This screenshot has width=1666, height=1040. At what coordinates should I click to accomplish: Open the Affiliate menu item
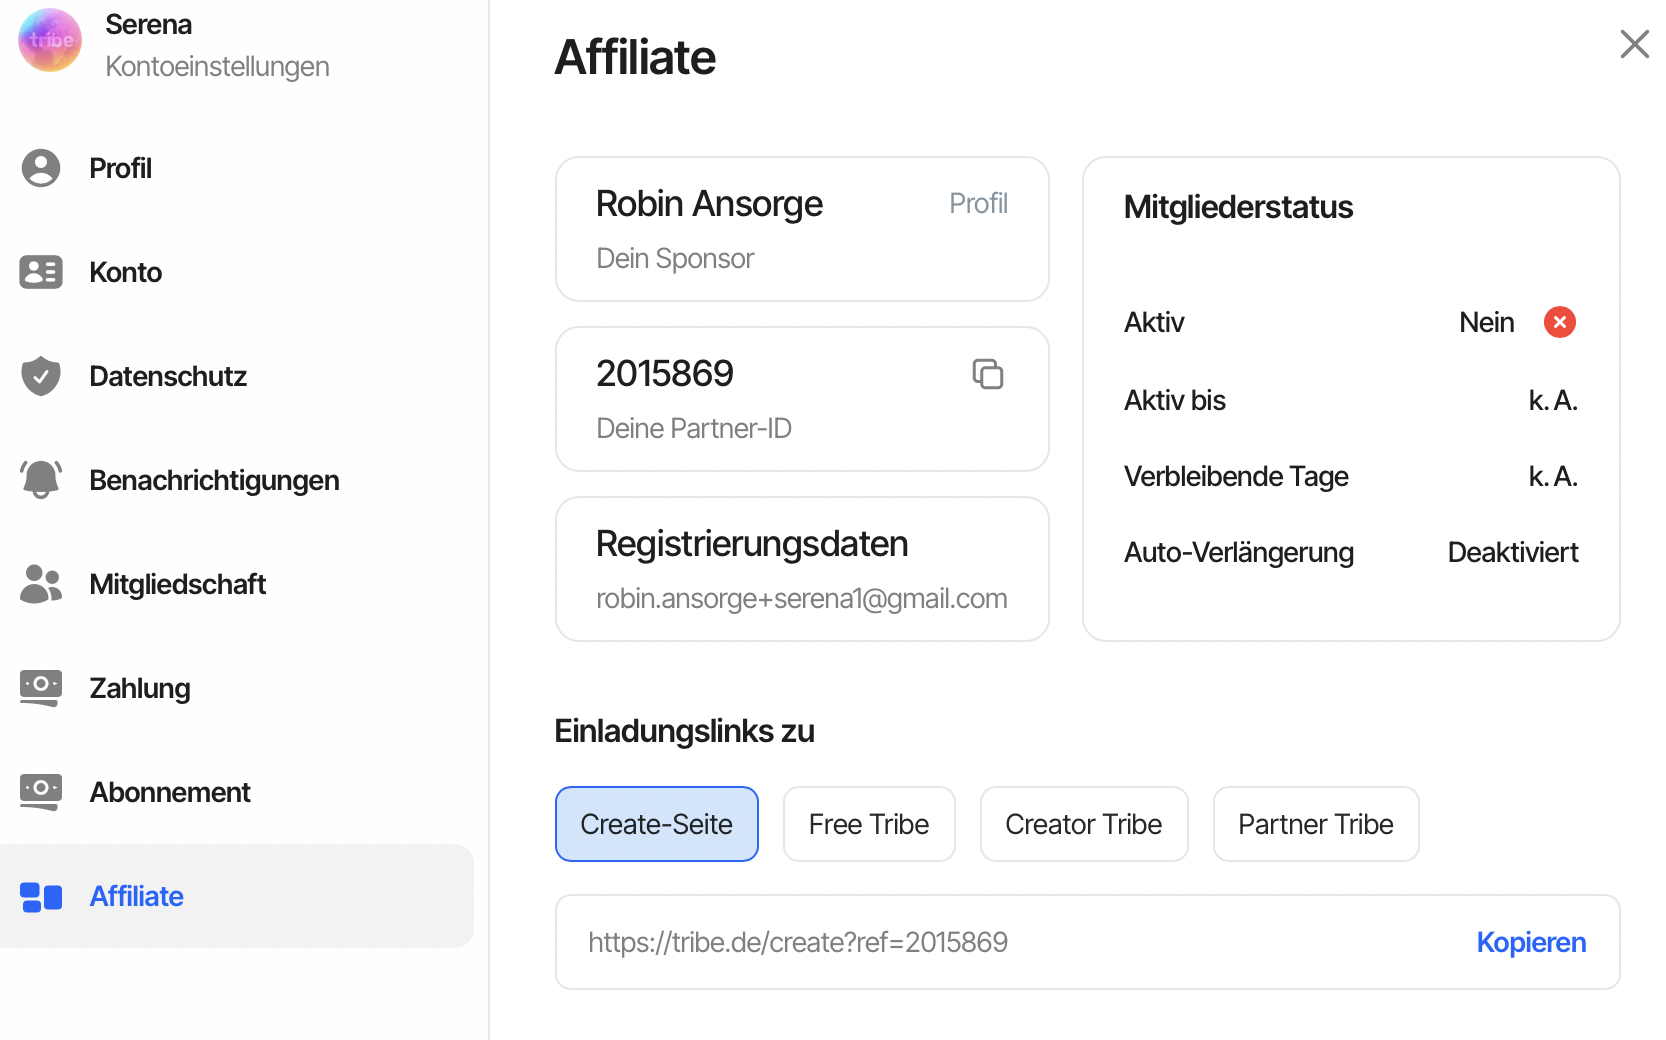tap(137, 896)
